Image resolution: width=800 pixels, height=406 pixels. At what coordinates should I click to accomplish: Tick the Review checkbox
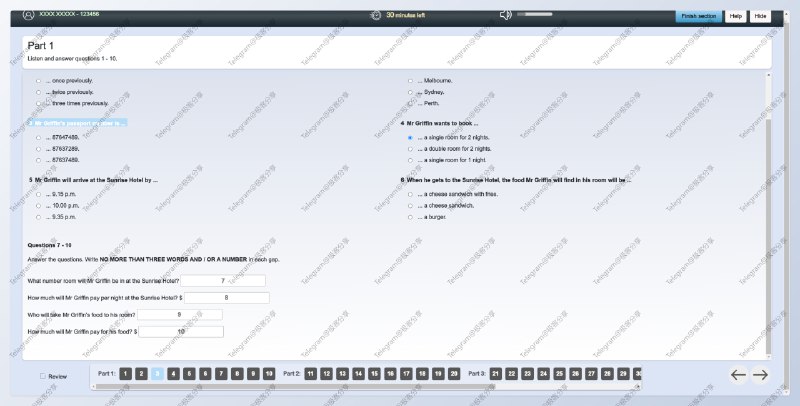42,376
